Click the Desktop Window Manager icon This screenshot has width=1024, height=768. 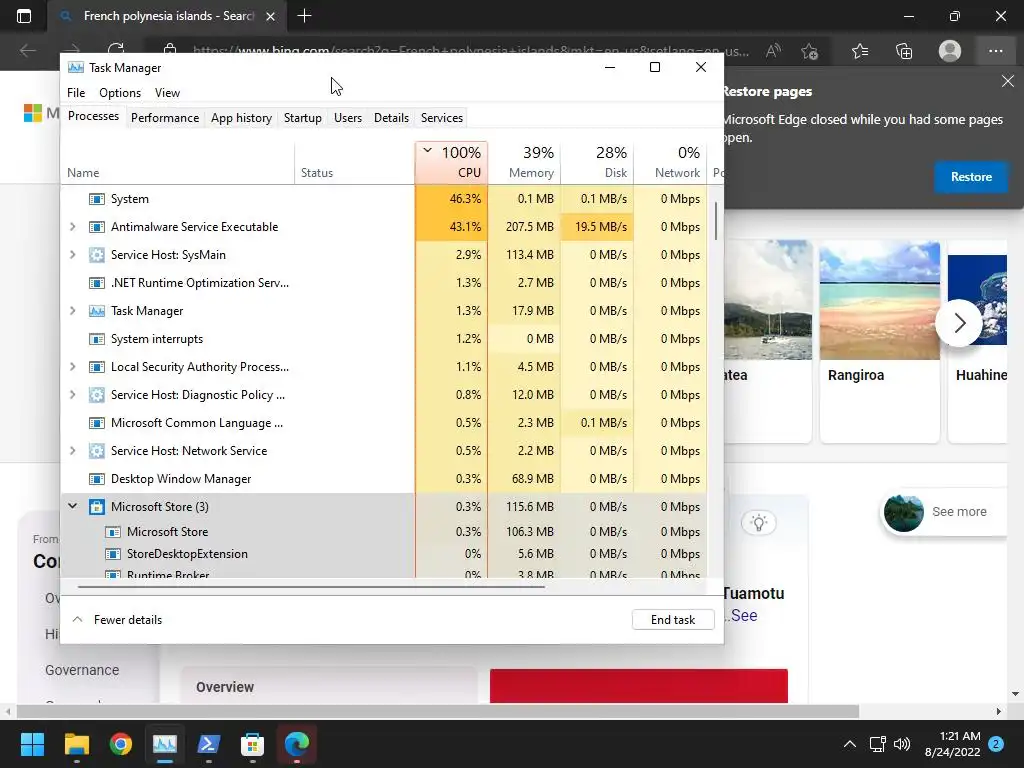pyautogui.click(x=97, y=479)
